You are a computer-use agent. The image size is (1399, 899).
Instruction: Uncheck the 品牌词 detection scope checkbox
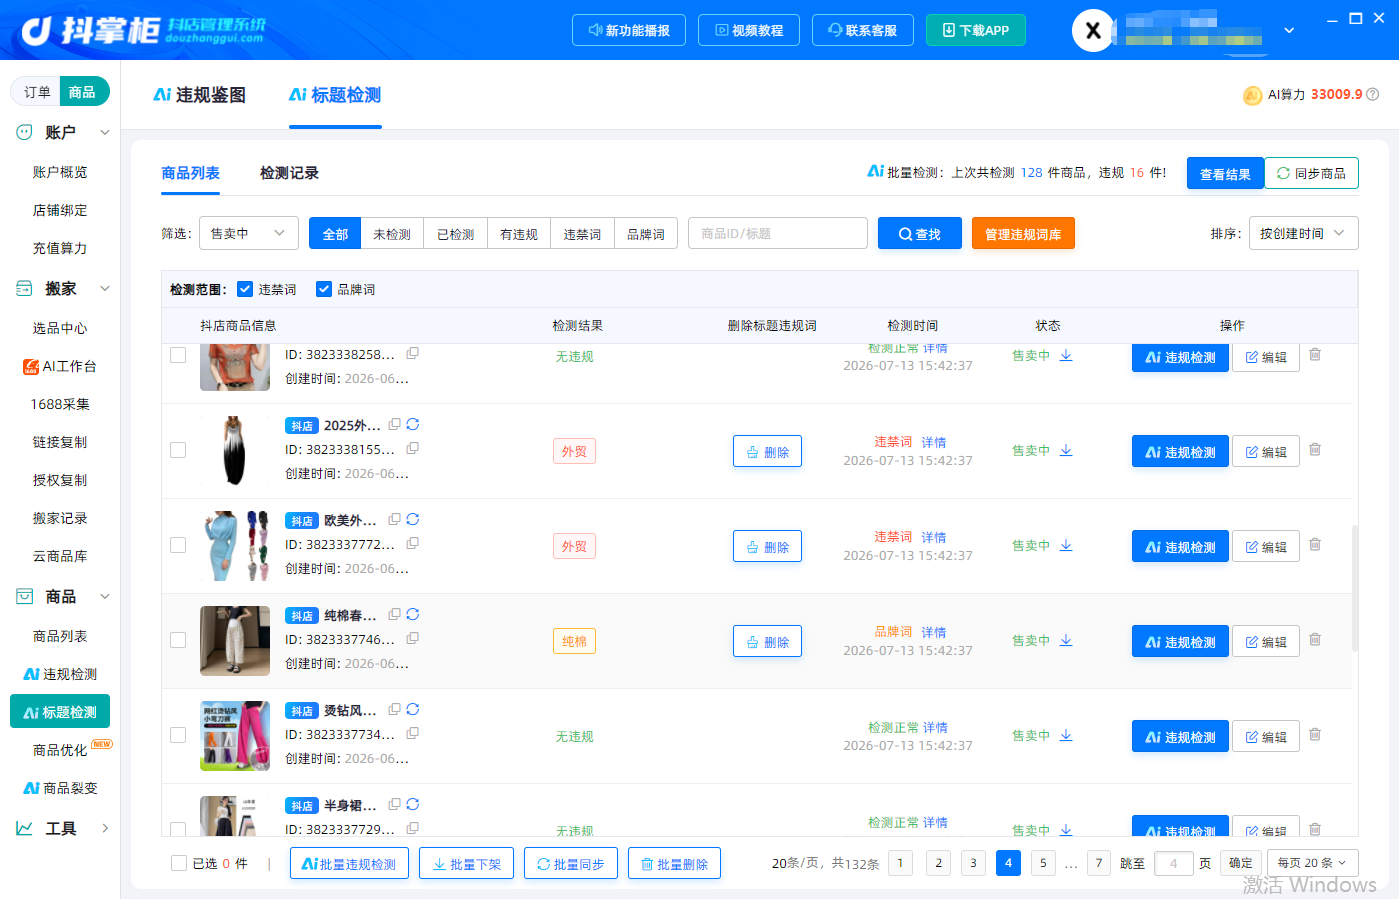[324, 289]
